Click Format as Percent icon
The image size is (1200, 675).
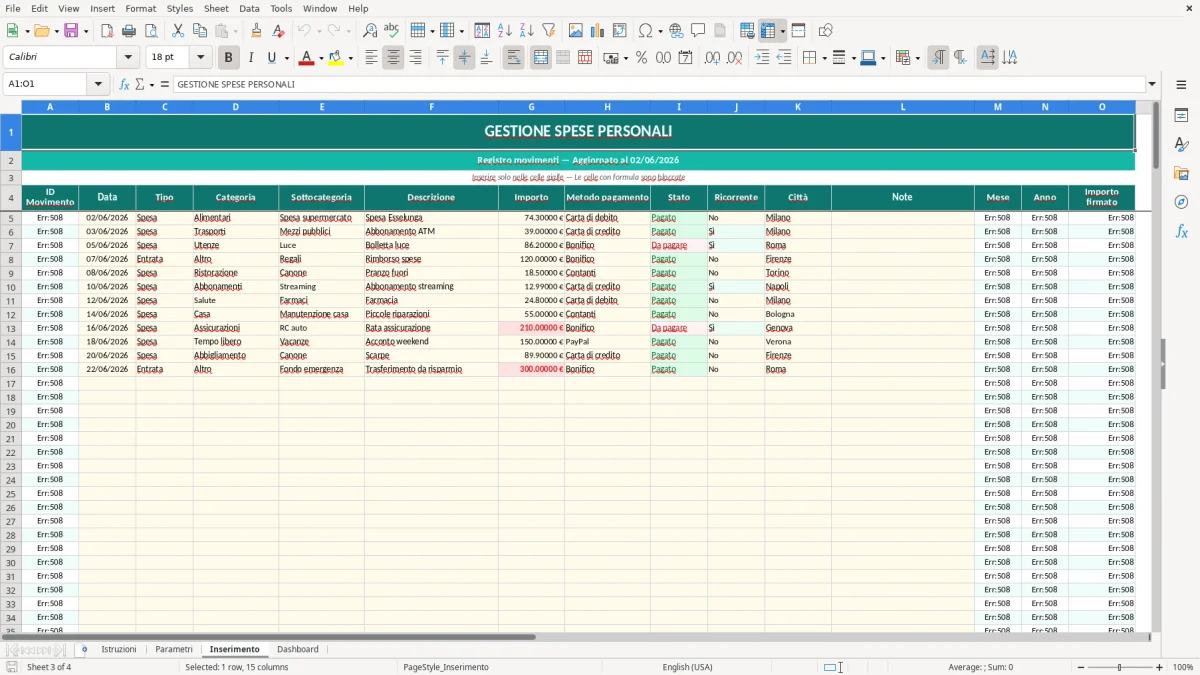point(641,58)
